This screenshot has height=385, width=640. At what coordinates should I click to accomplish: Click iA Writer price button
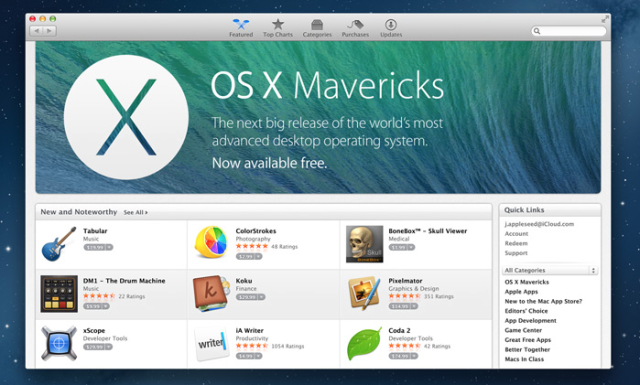click(246, 356)
